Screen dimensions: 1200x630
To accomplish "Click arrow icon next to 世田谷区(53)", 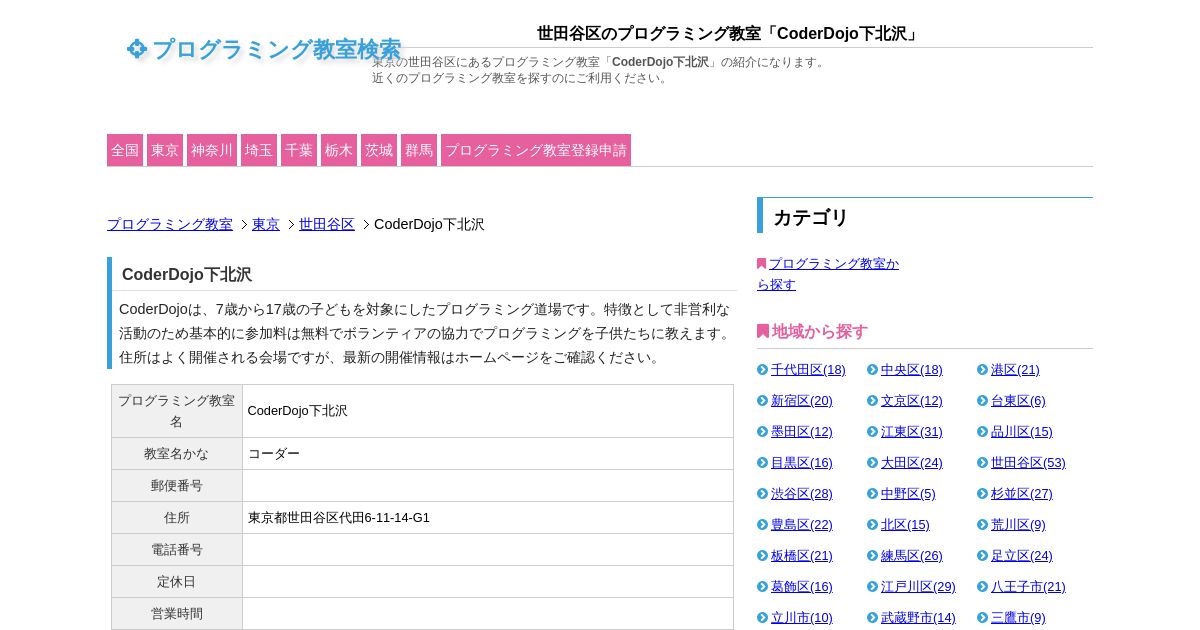I will pos(983,463).
